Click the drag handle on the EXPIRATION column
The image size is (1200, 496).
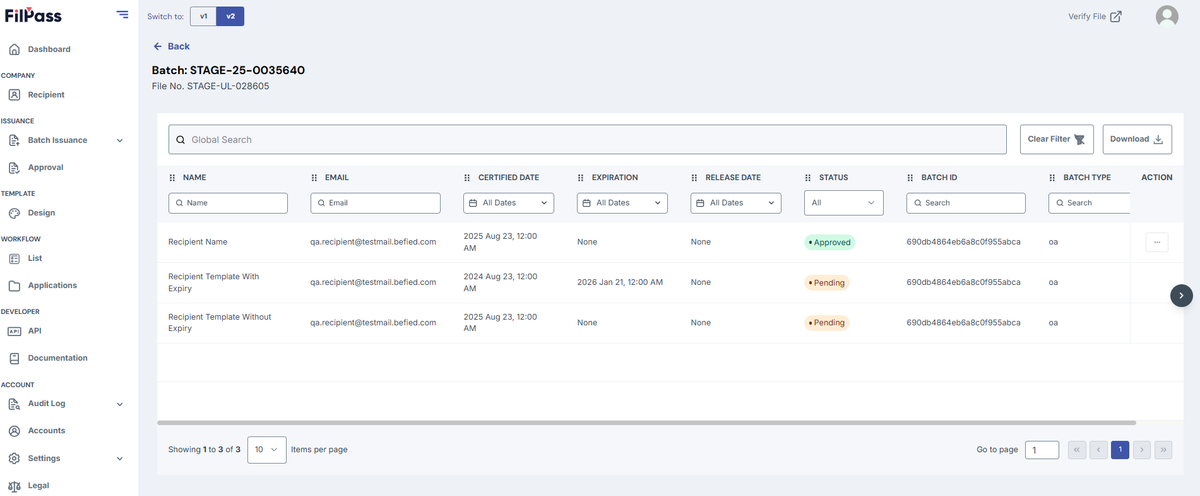pos(582,178)
